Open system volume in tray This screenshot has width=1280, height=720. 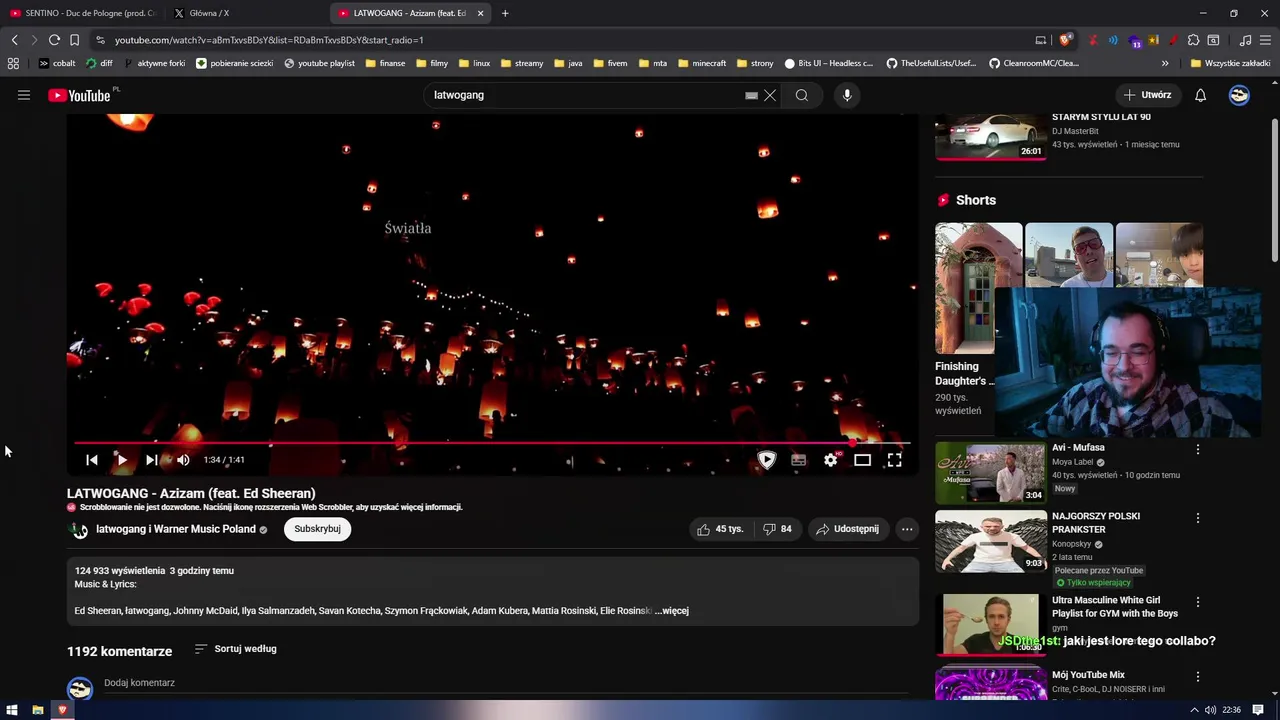coord(1210,710)
